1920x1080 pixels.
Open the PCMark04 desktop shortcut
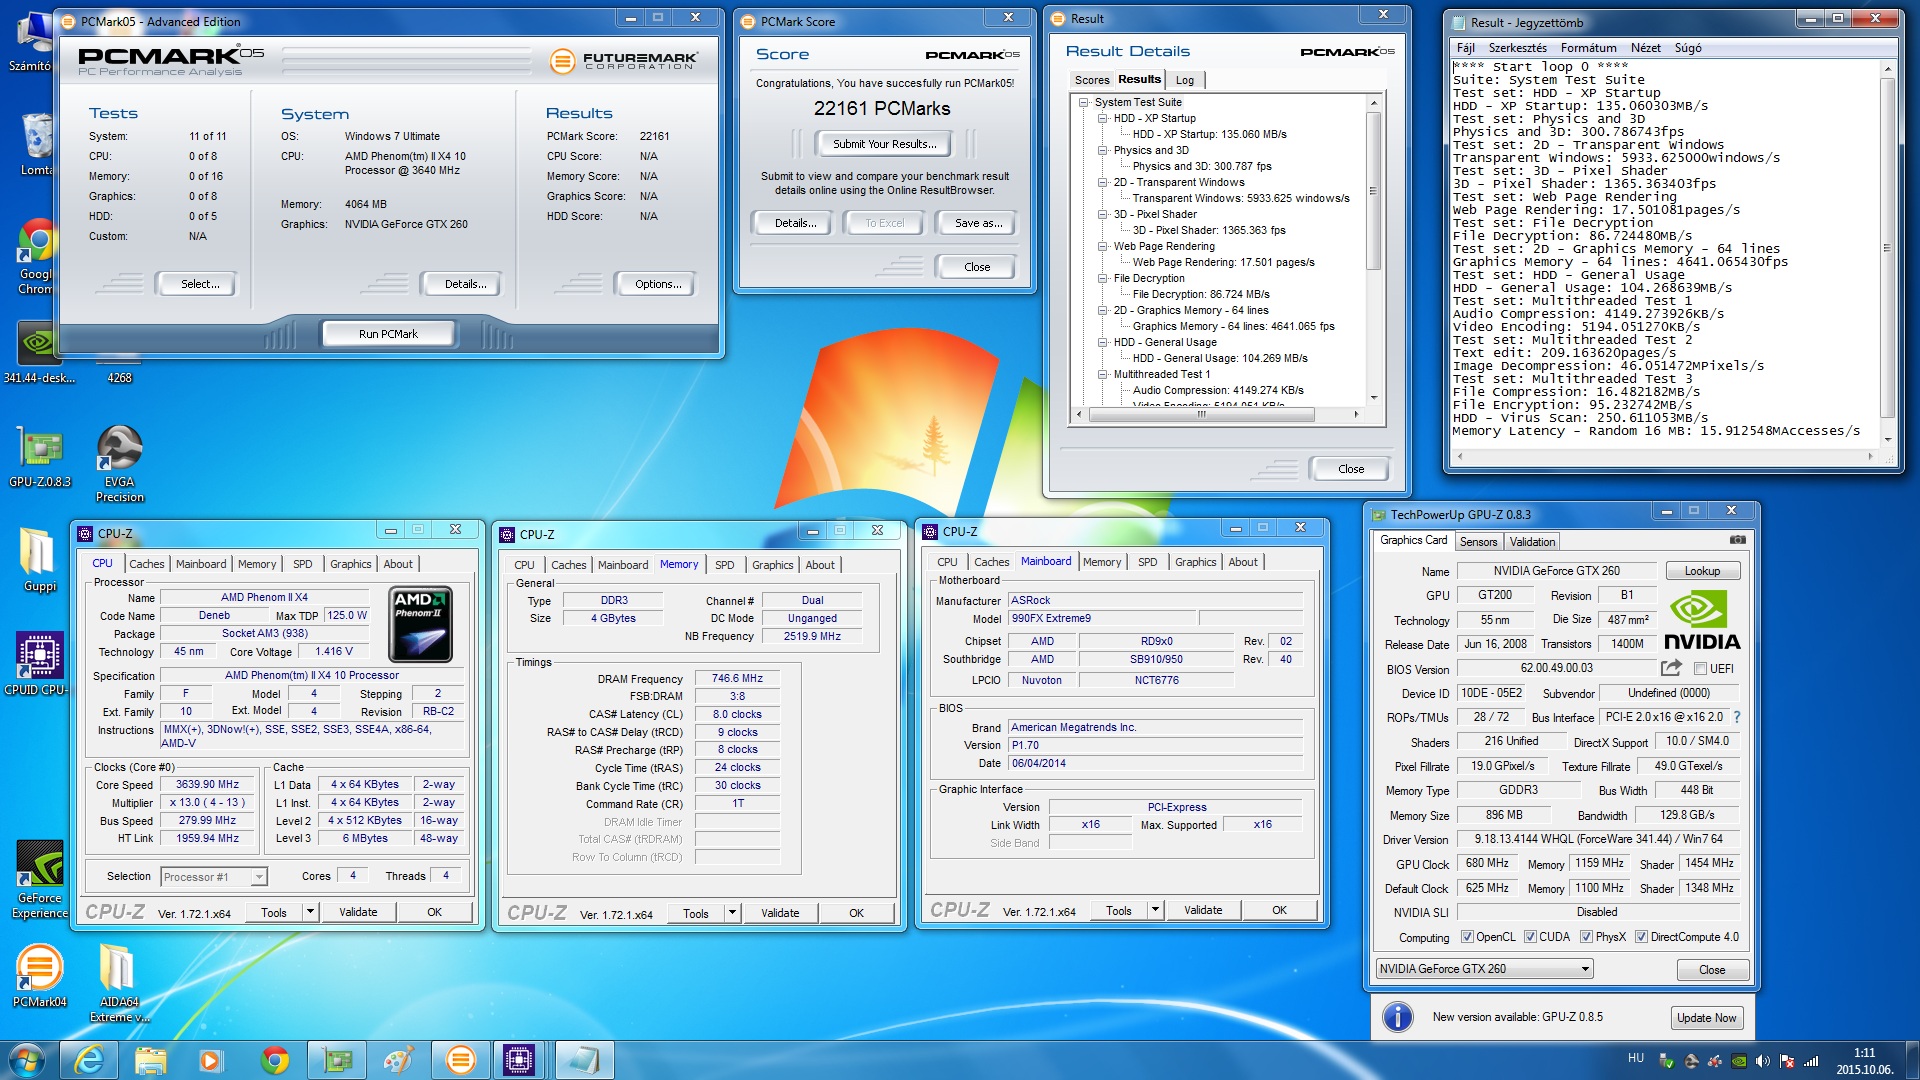click(40, 976)
